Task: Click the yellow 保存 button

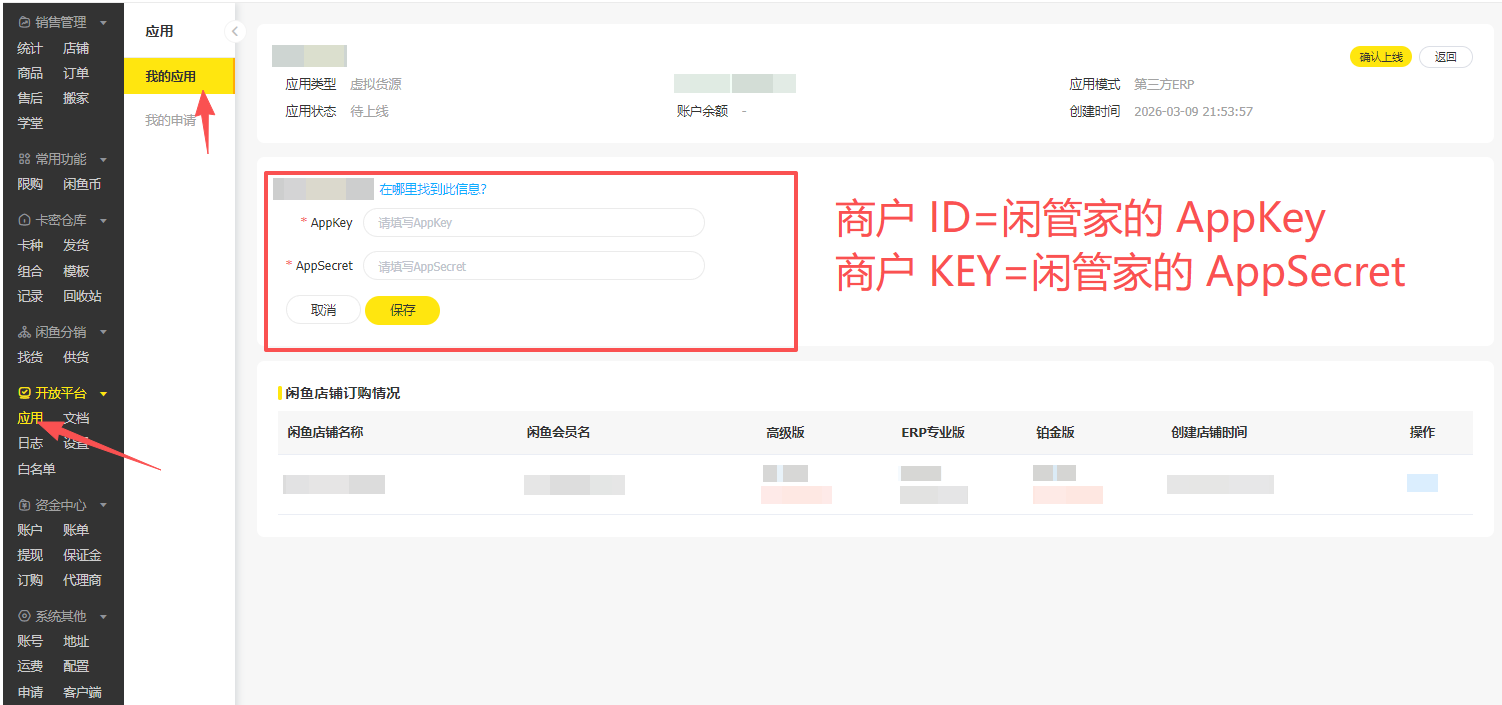Action: click(x=403, y=310)
